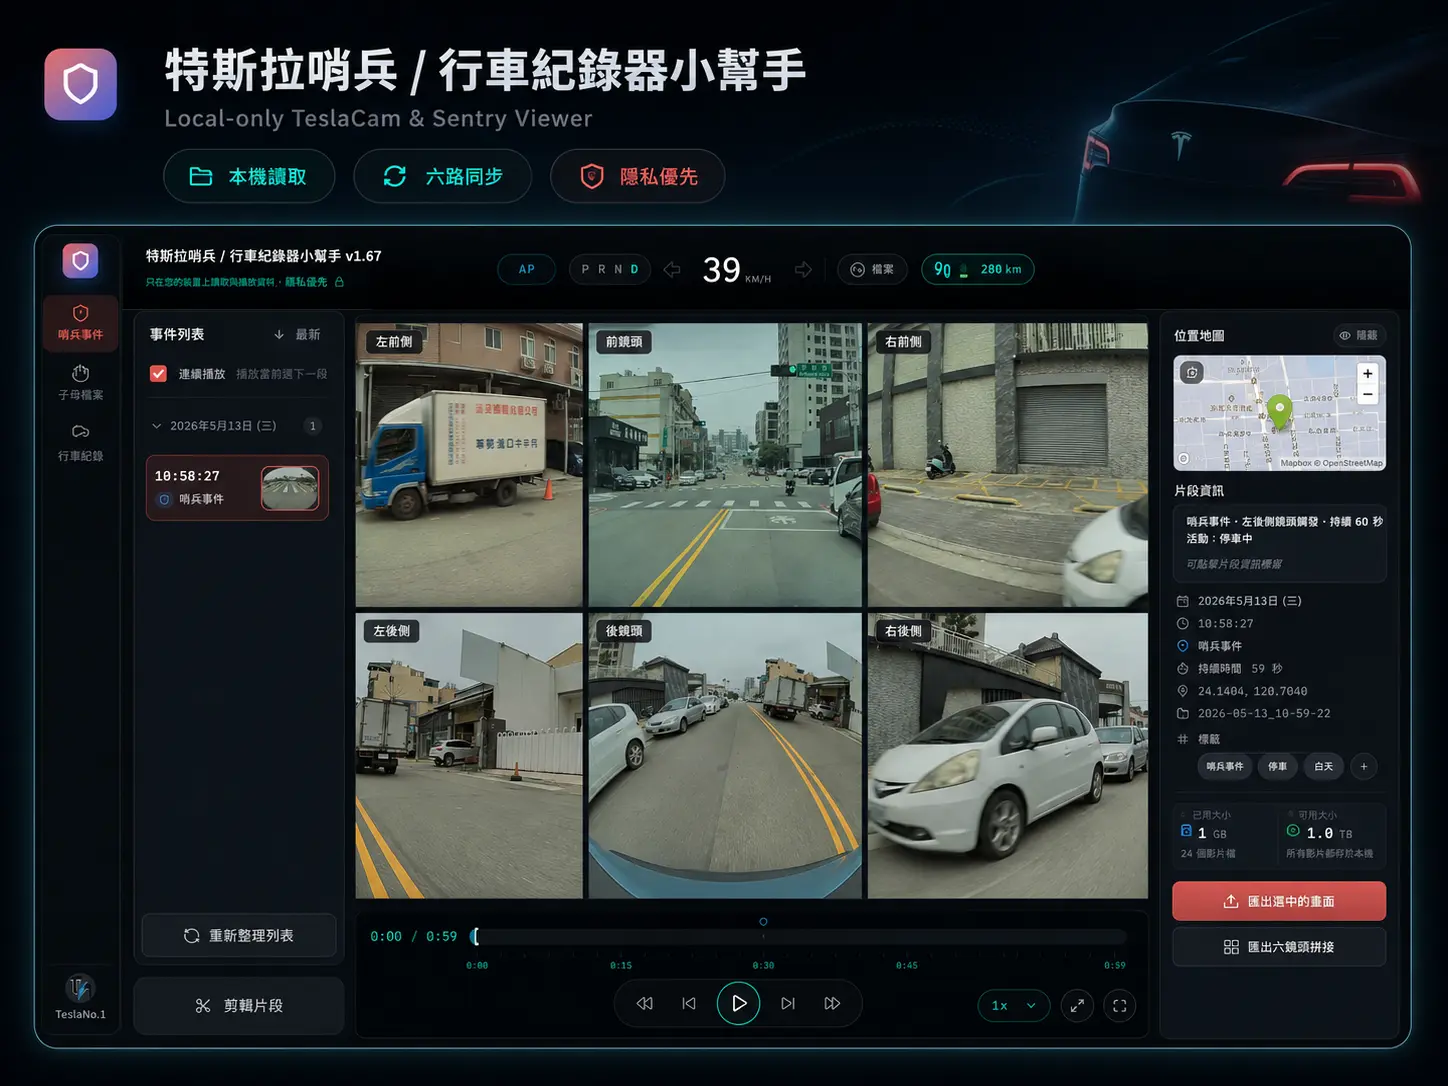Click the app shield logo in sidebar
The width and height of the screenshot is (1448, 1086).
point(80,261)
